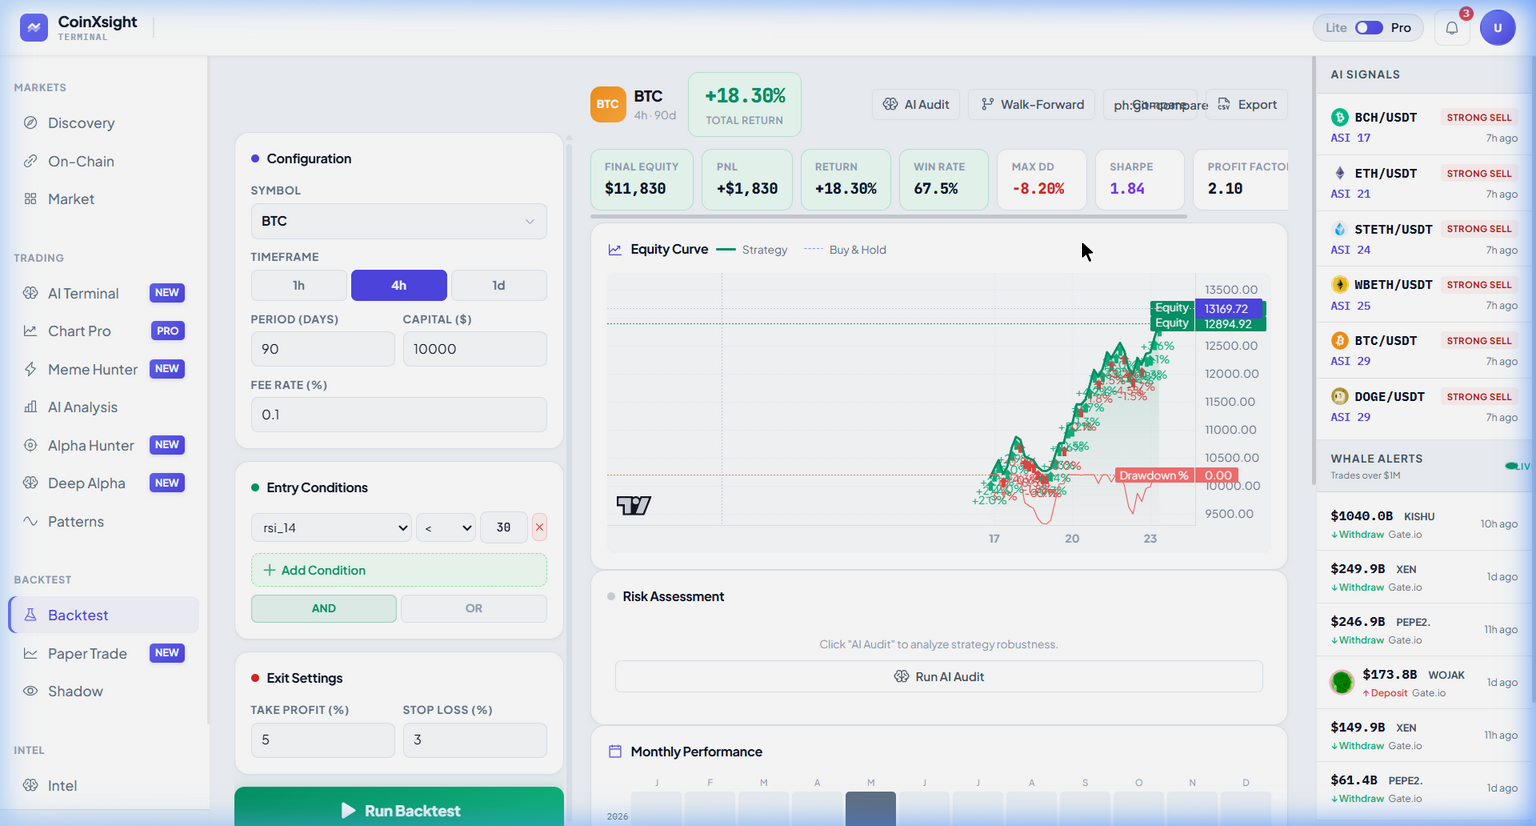Click the CoinXsight logo icon

point(34,28)
